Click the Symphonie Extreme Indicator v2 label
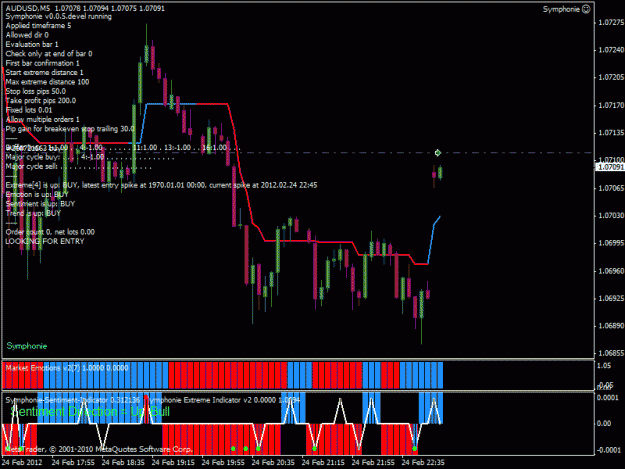This screenshot has width=625, height=469. coord(224,400)
